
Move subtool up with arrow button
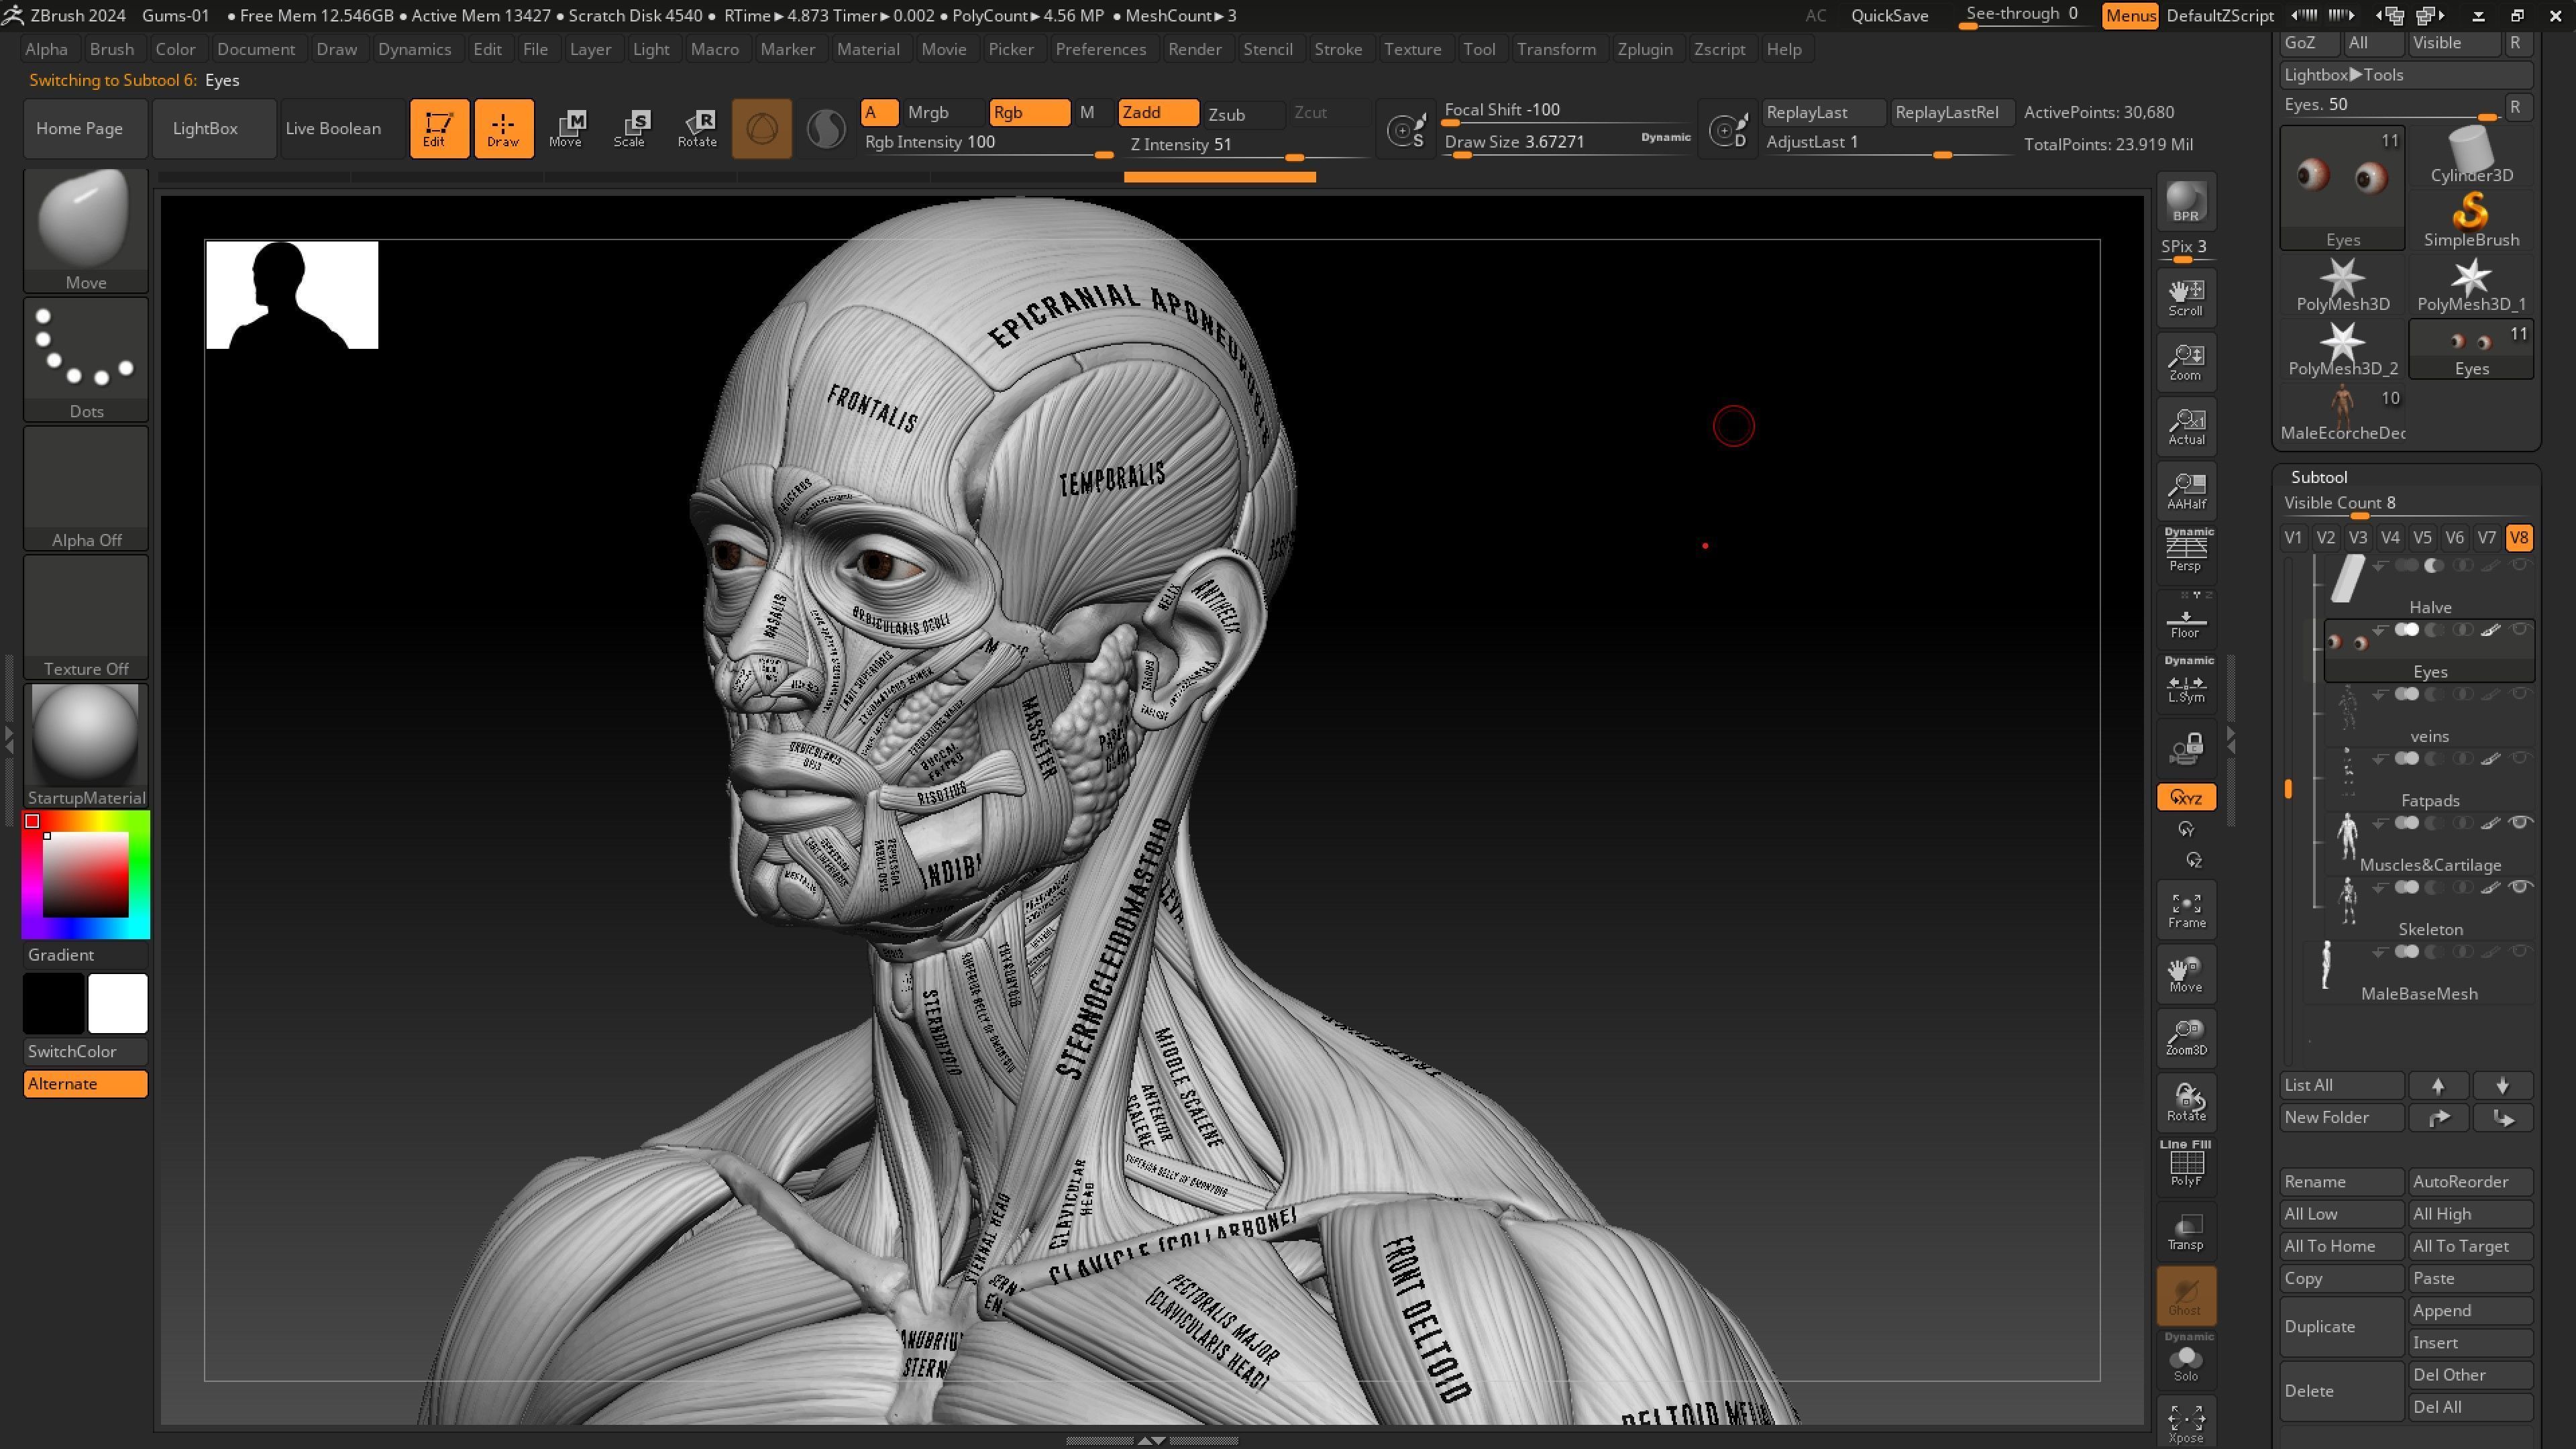click(x=2438, y=1085)
